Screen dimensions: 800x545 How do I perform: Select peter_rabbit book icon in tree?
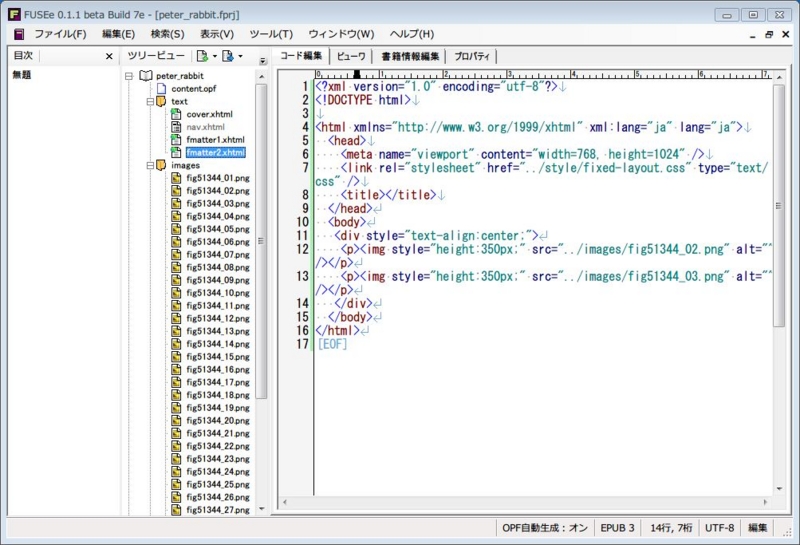click(x=146, y=76)
